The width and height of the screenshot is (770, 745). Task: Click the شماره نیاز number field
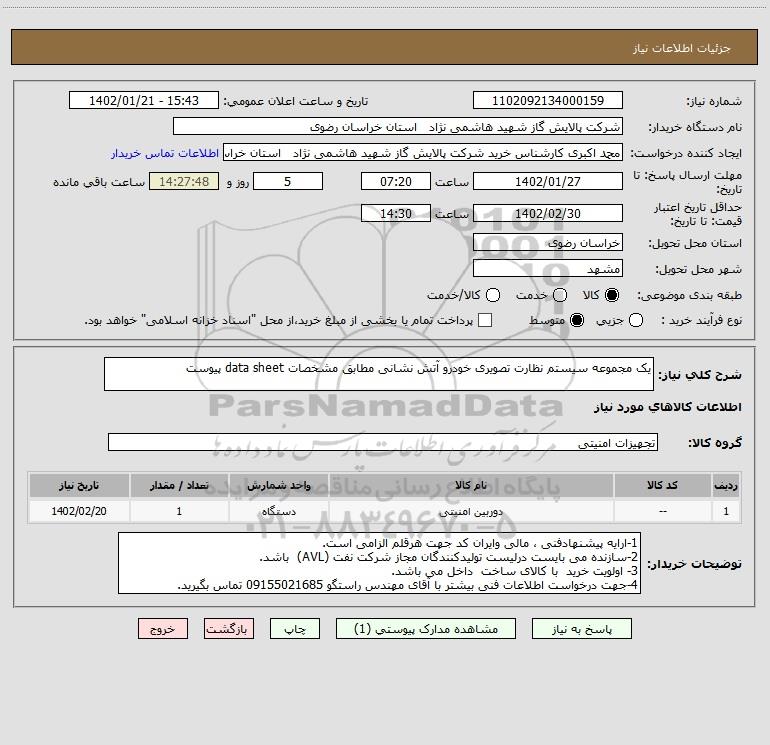pyautogui.click(x=547, y=101)
